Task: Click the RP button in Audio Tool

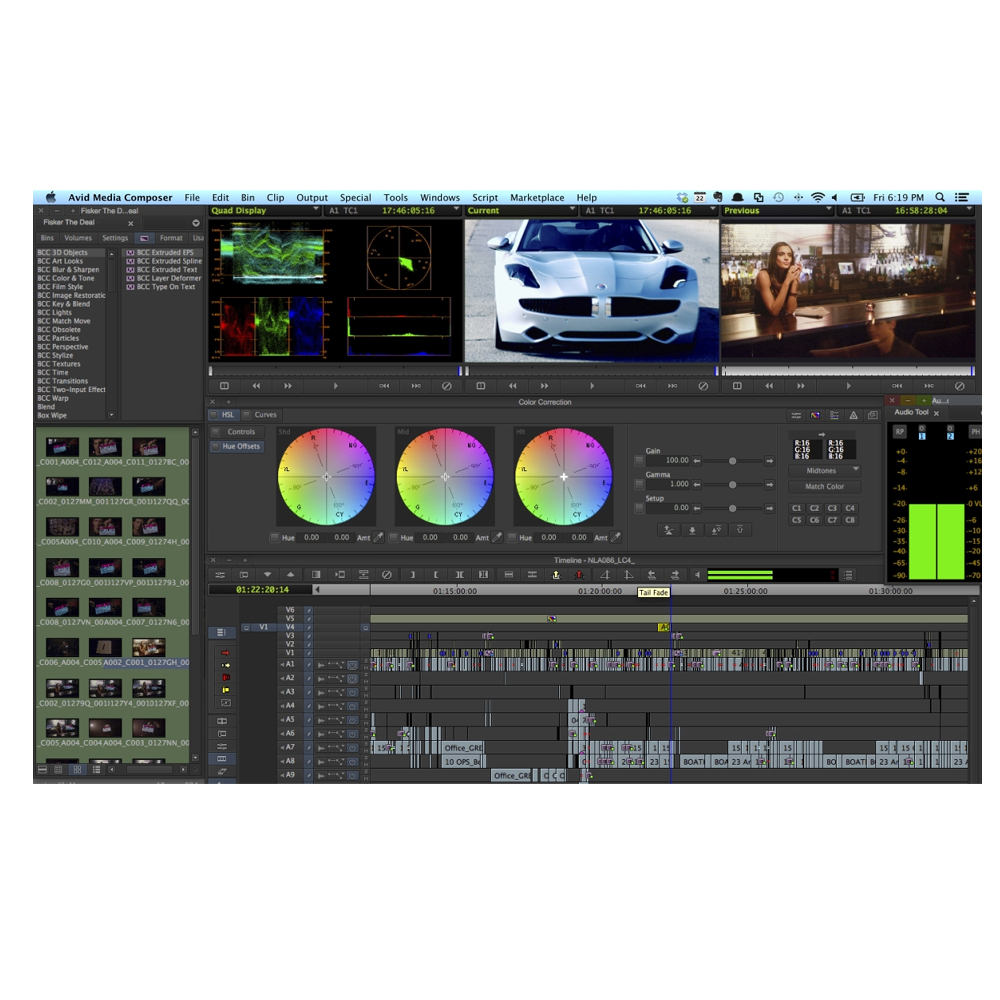Action: [x=900, y=432]
